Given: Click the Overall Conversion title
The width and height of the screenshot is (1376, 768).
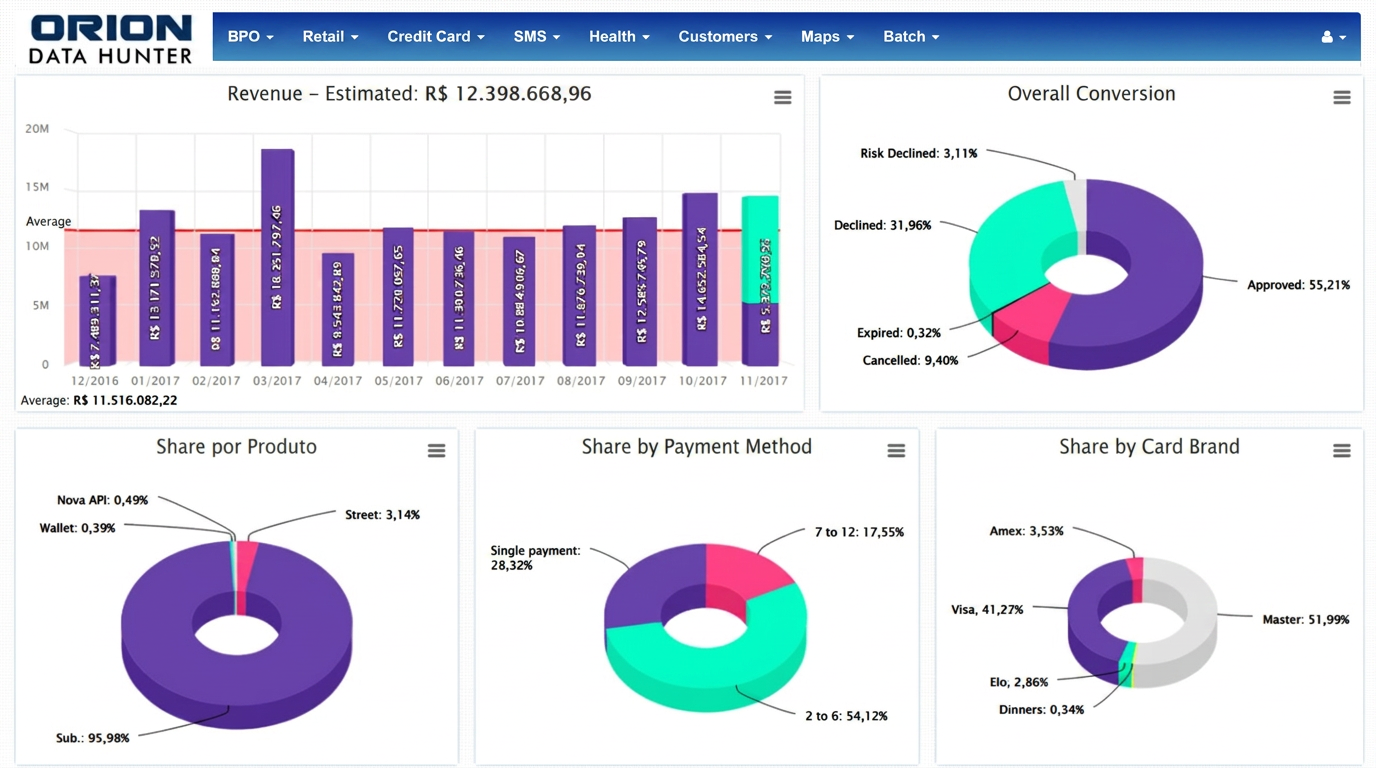Looking at the screenshot, I should tap(1091, 94).
